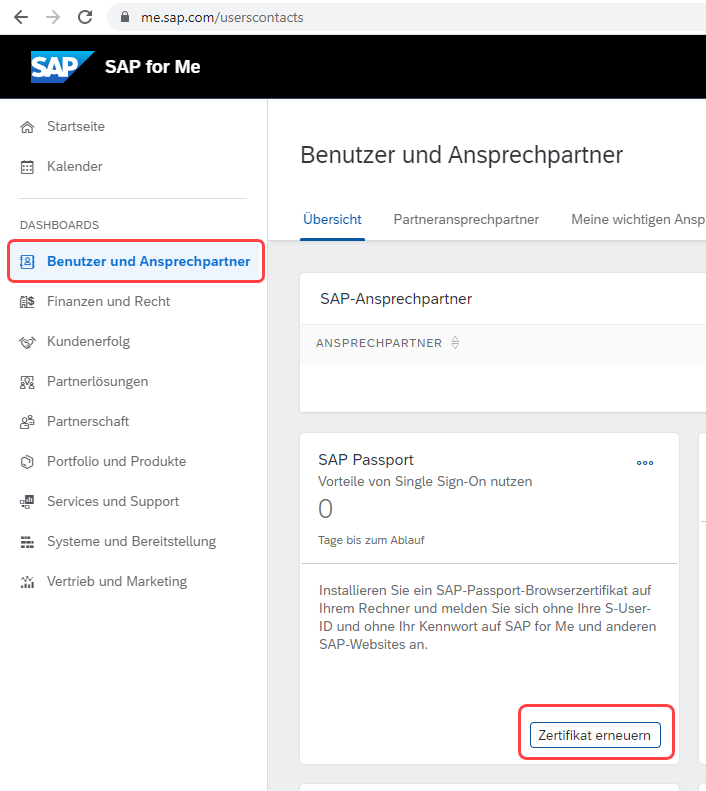This screenshot has width=706, height=791.
Task: Open SAP Passport card options menu
Action: (x=645, y=463)
